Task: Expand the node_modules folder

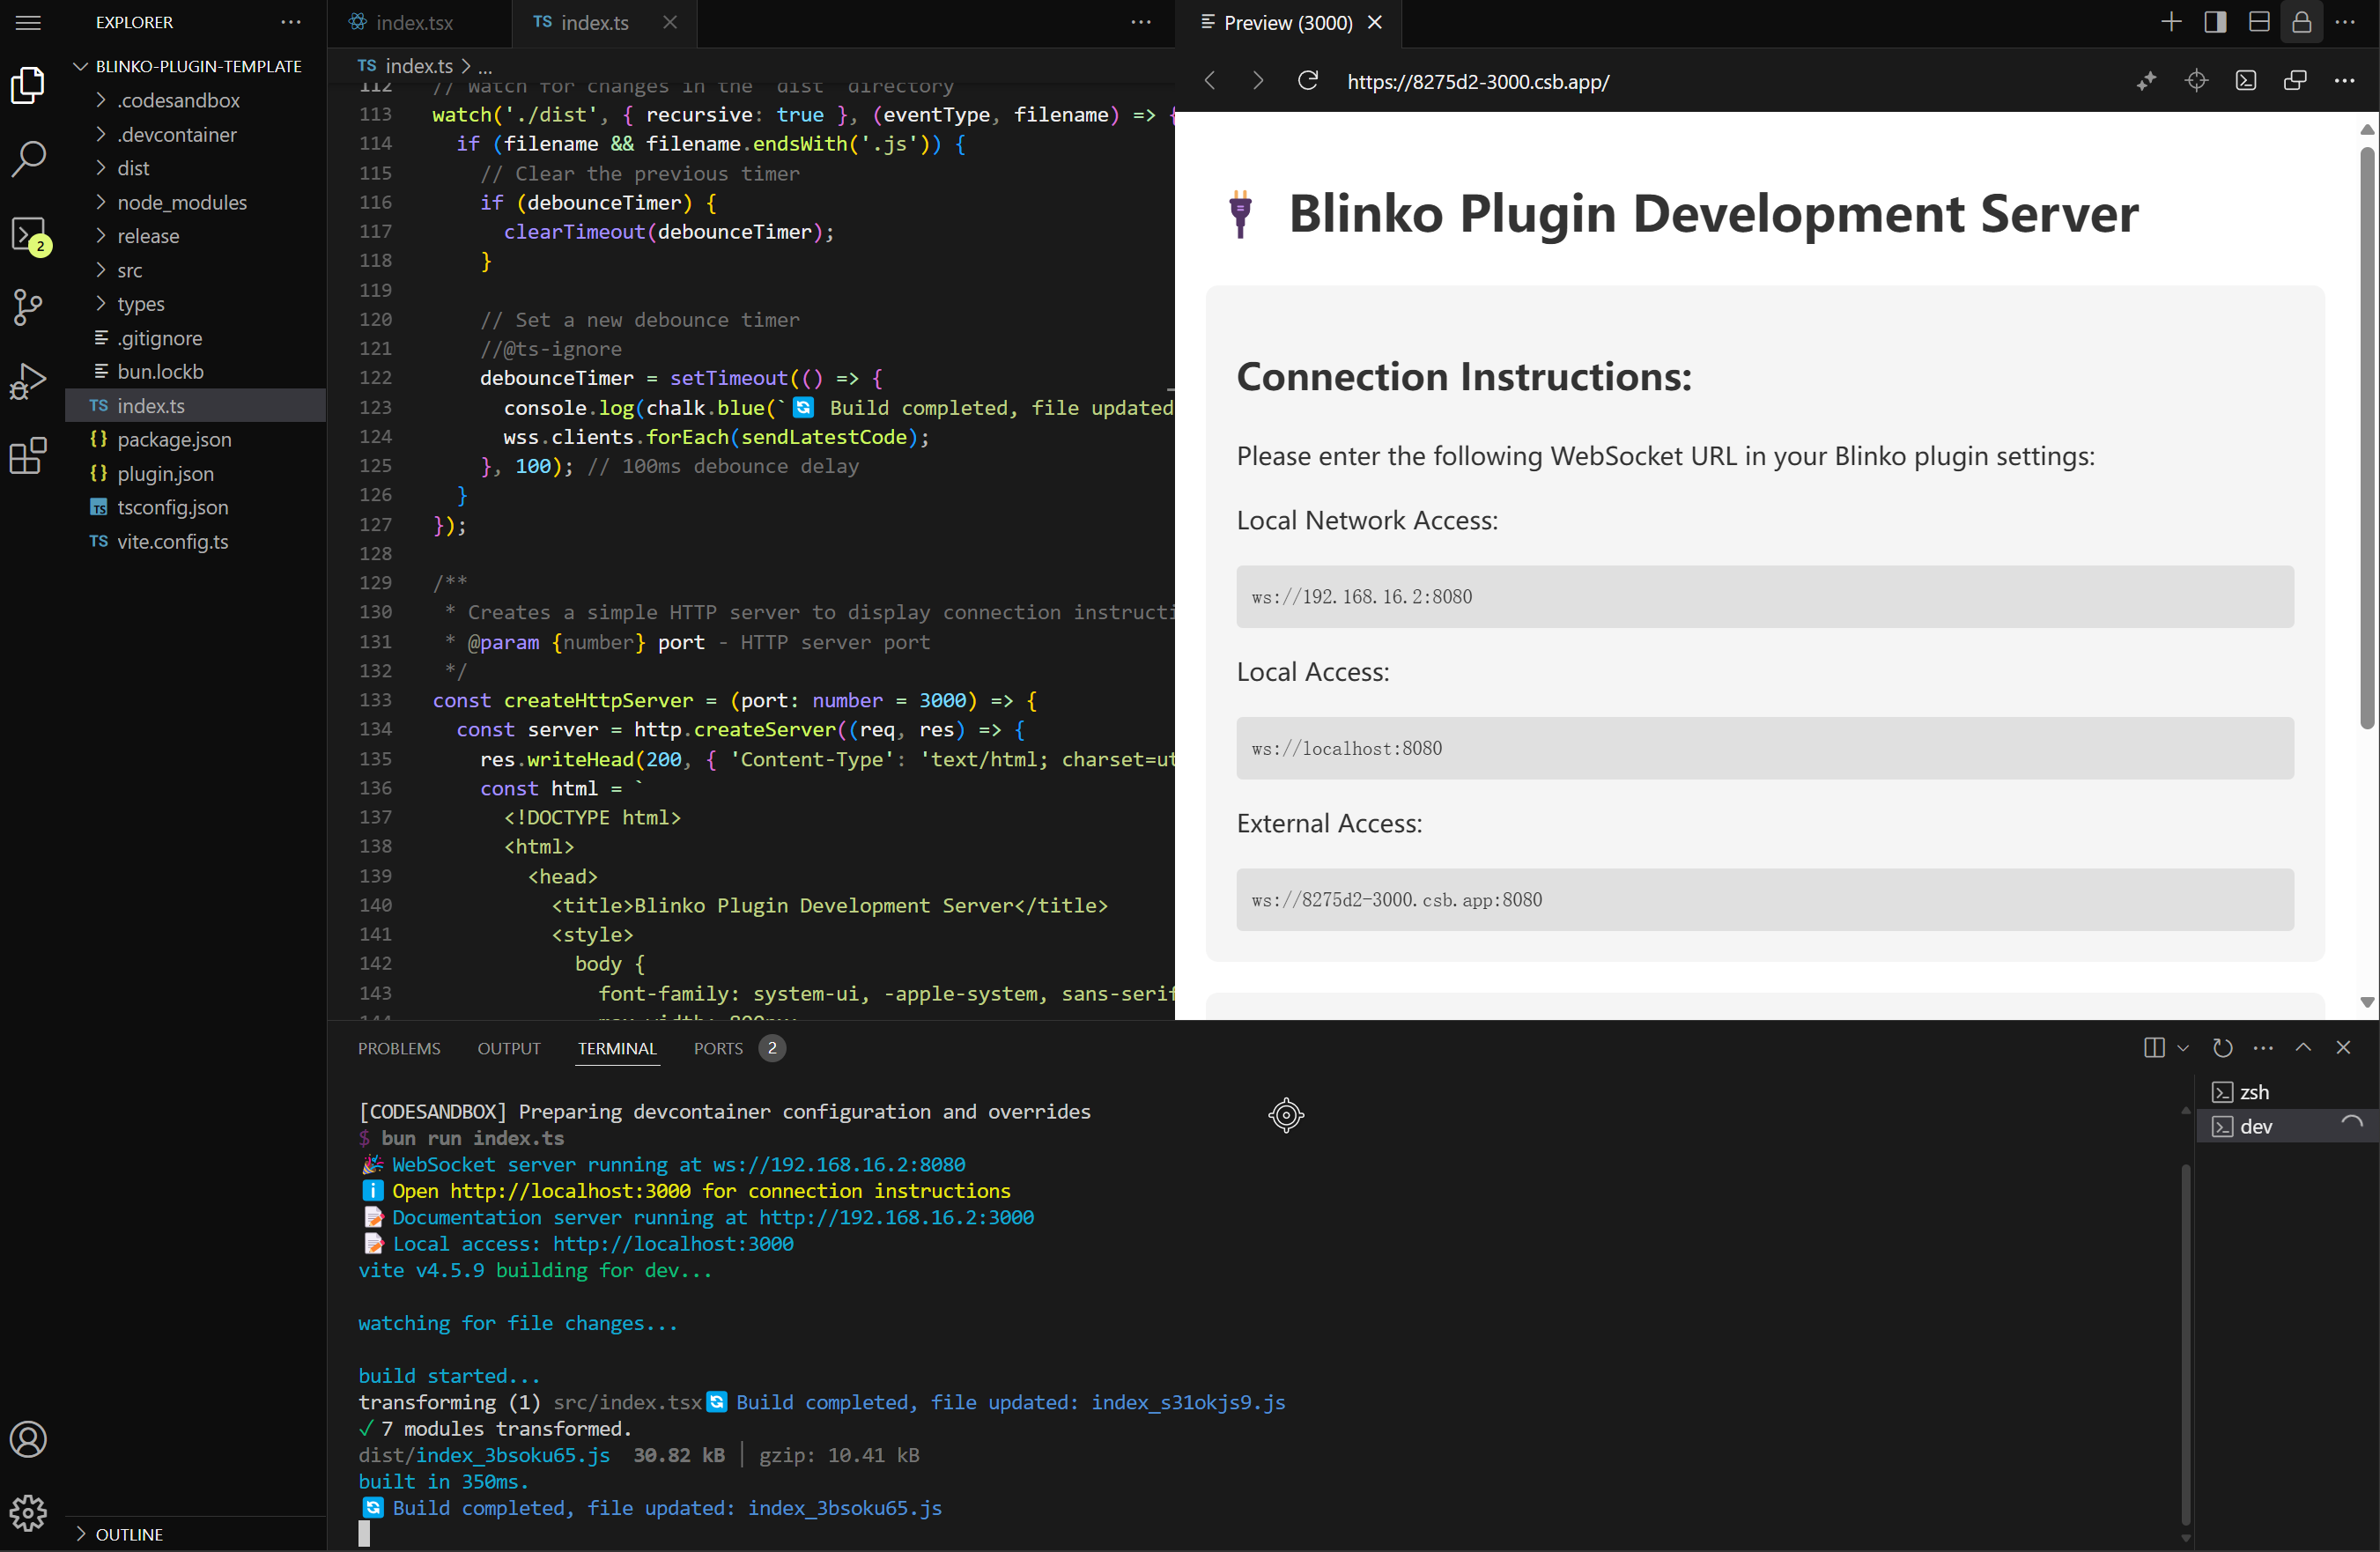Action: (195, 202)
